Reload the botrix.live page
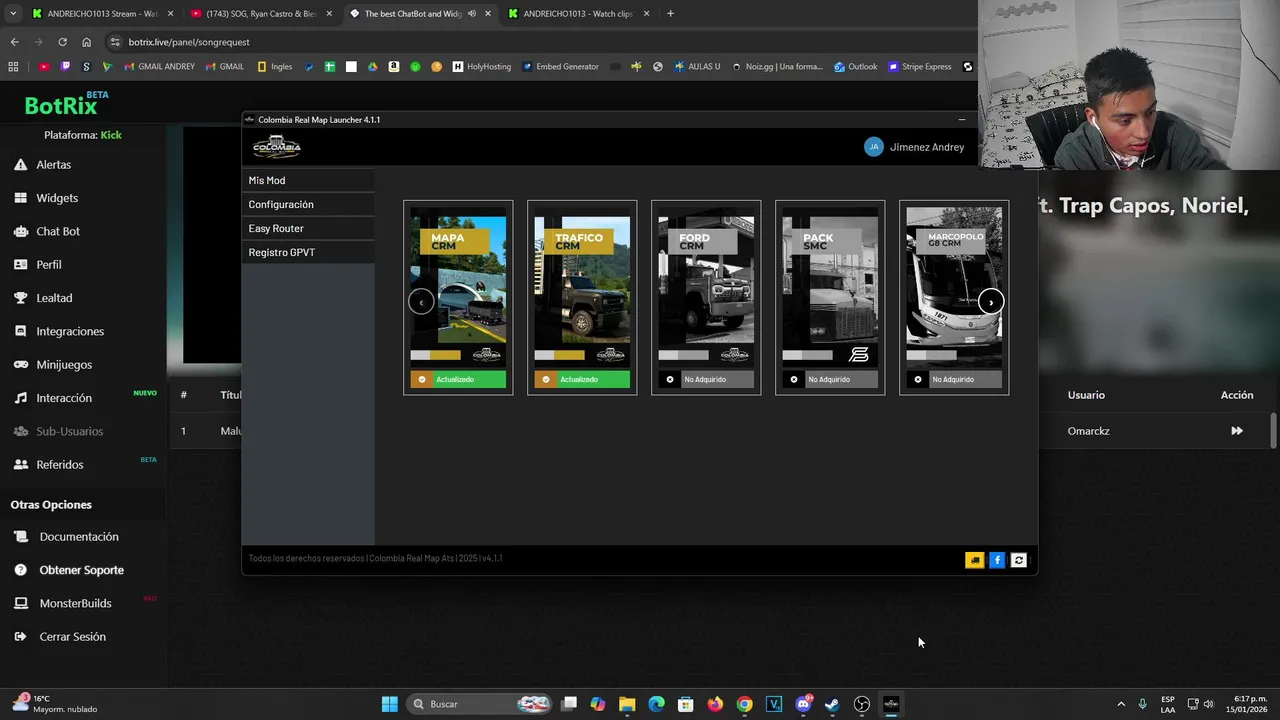 [62, 42]
